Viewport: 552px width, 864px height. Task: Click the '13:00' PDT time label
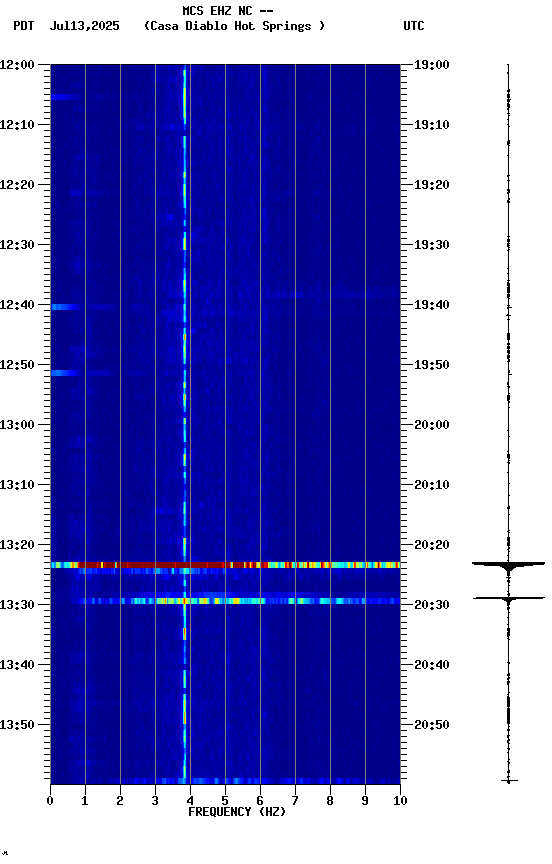17,425
